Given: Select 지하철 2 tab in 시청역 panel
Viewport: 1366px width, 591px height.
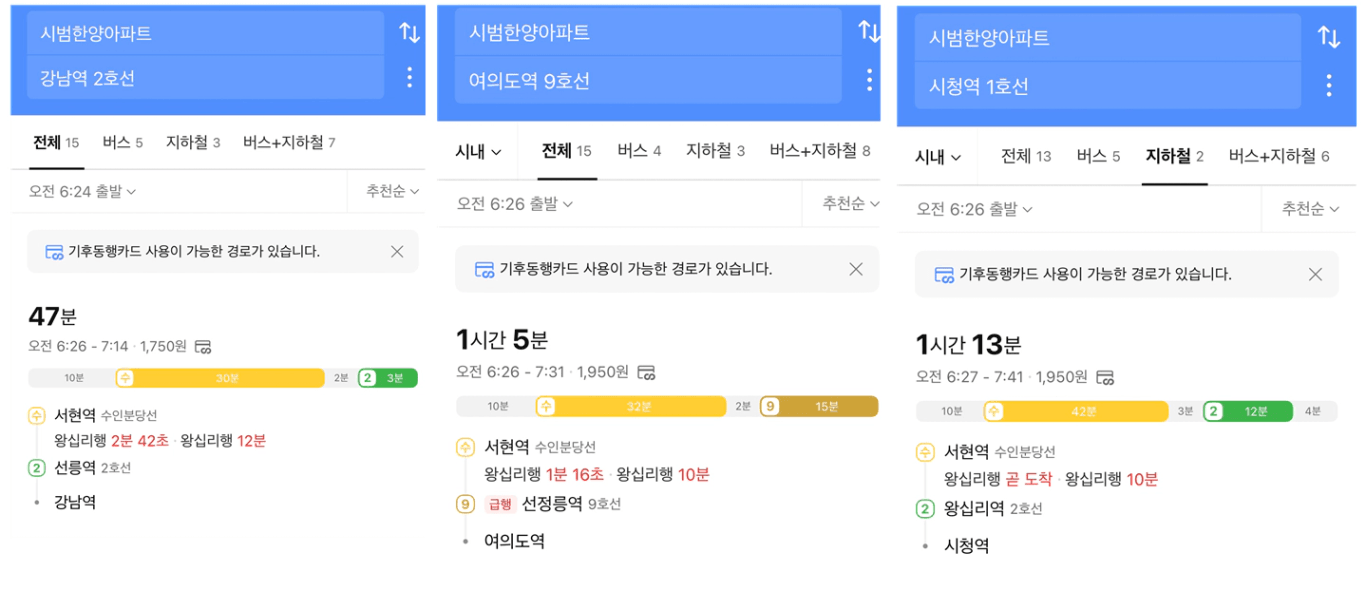Looking at the screenshot, I should click(1175, 156).
